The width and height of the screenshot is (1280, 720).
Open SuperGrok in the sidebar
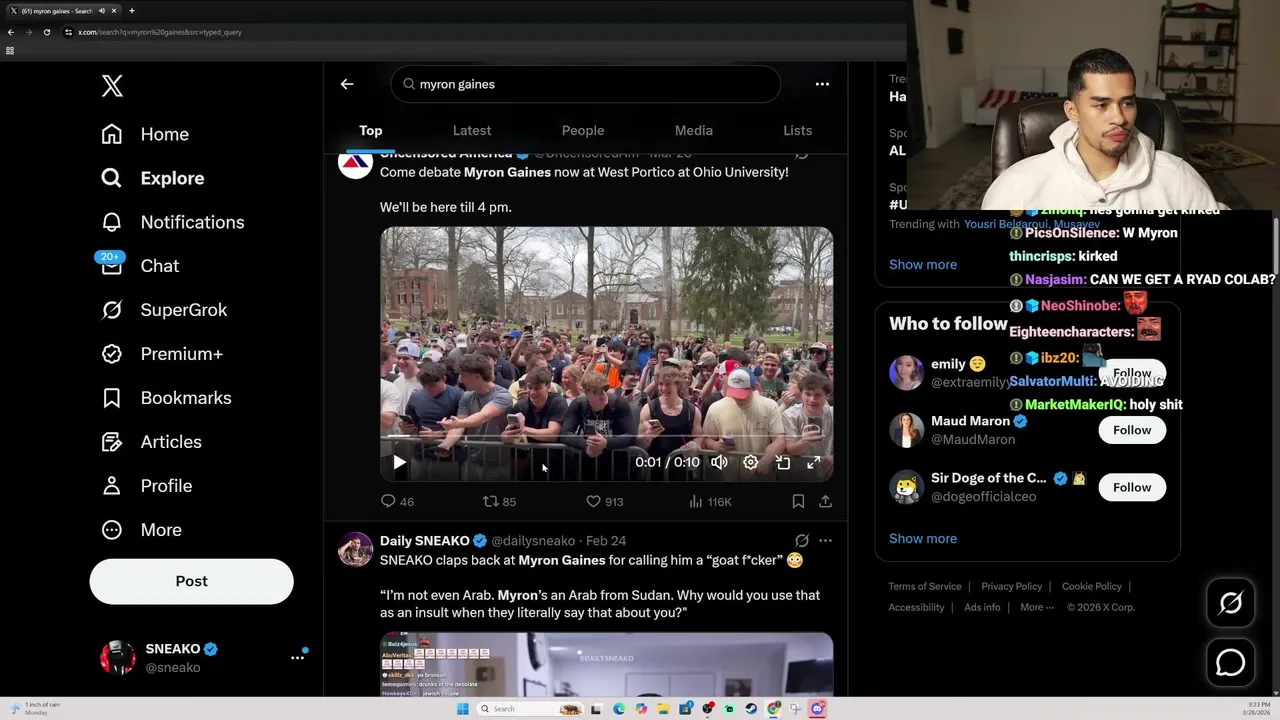pos(165,310)
